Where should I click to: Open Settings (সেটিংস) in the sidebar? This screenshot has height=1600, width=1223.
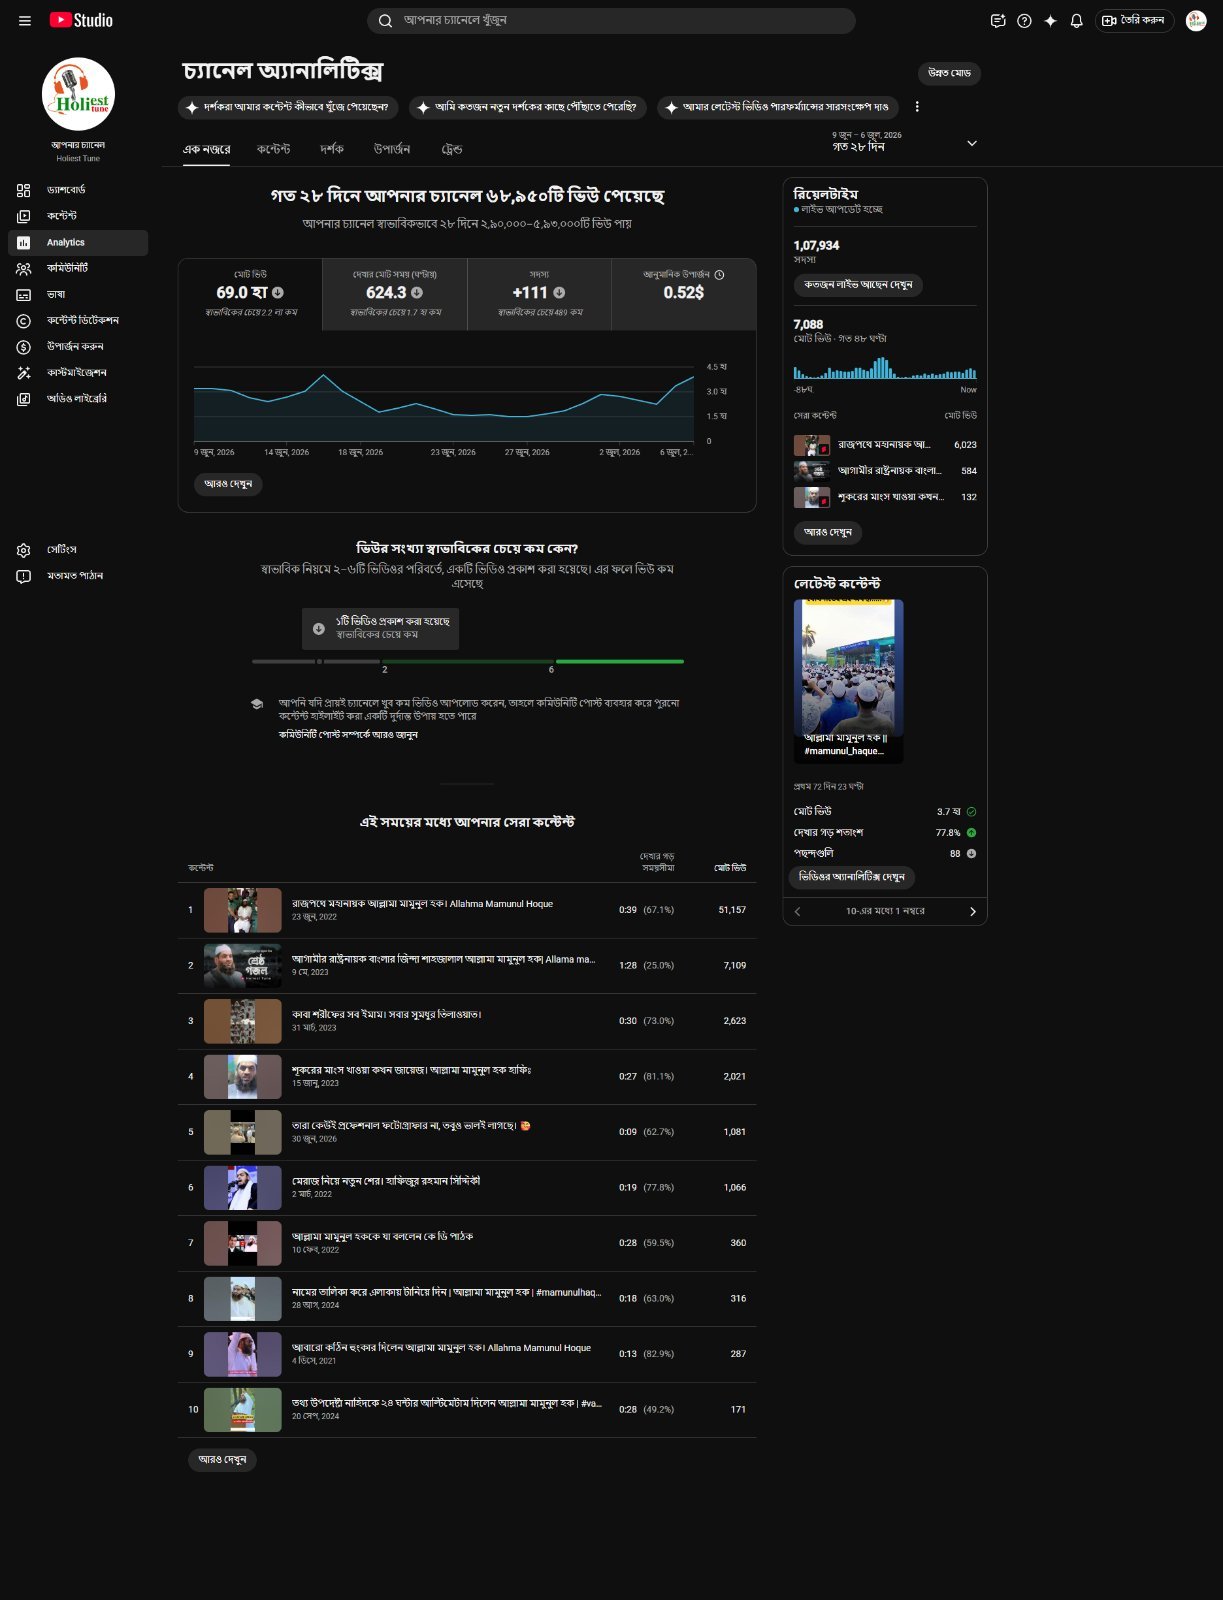coord(78,550)
